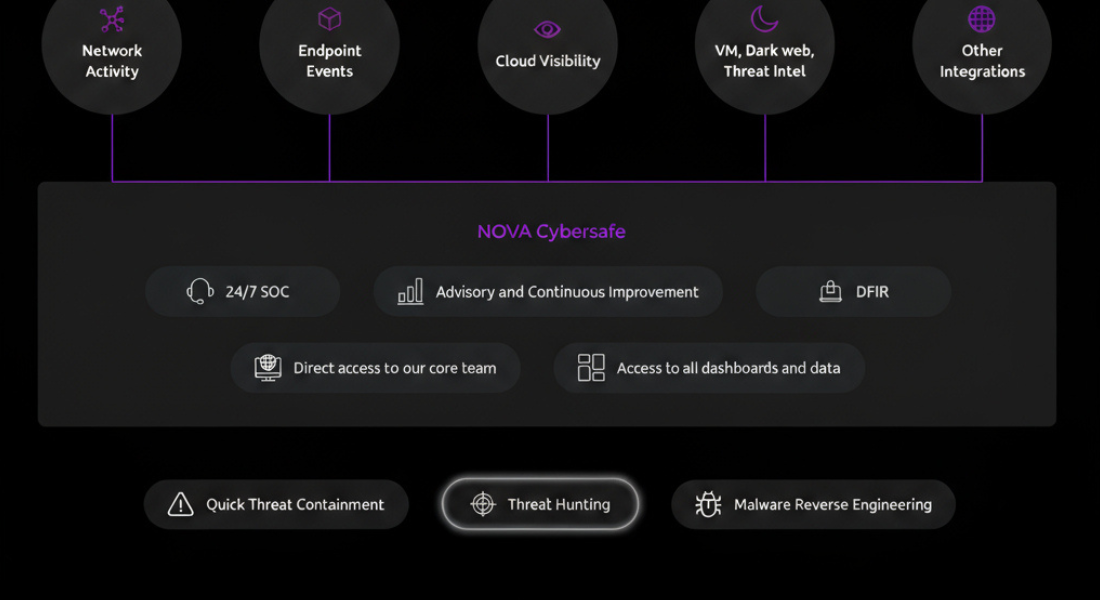Click the Malware bug icon

click(708, 505)
